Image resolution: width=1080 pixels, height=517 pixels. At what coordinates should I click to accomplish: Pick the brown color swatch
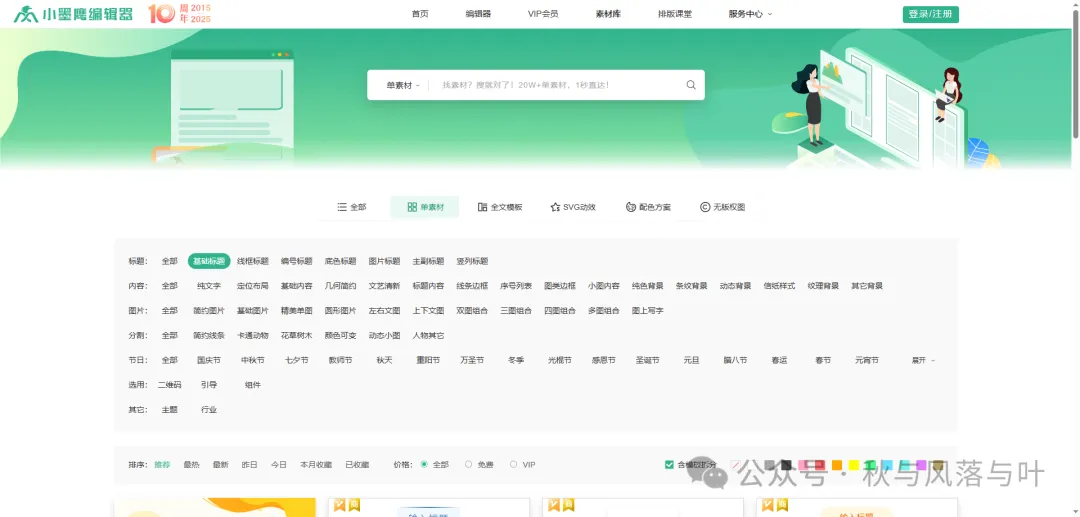point(938,465)
